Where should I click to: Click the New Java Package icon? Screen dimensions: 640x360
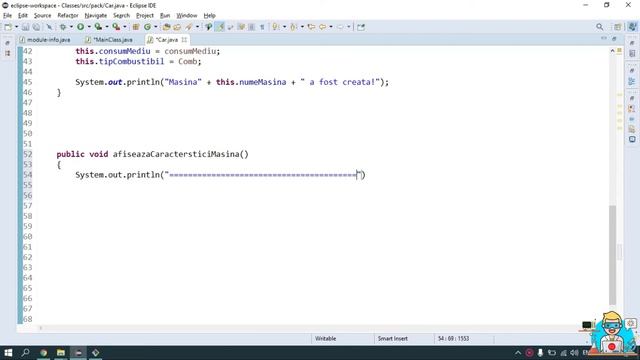136,27
